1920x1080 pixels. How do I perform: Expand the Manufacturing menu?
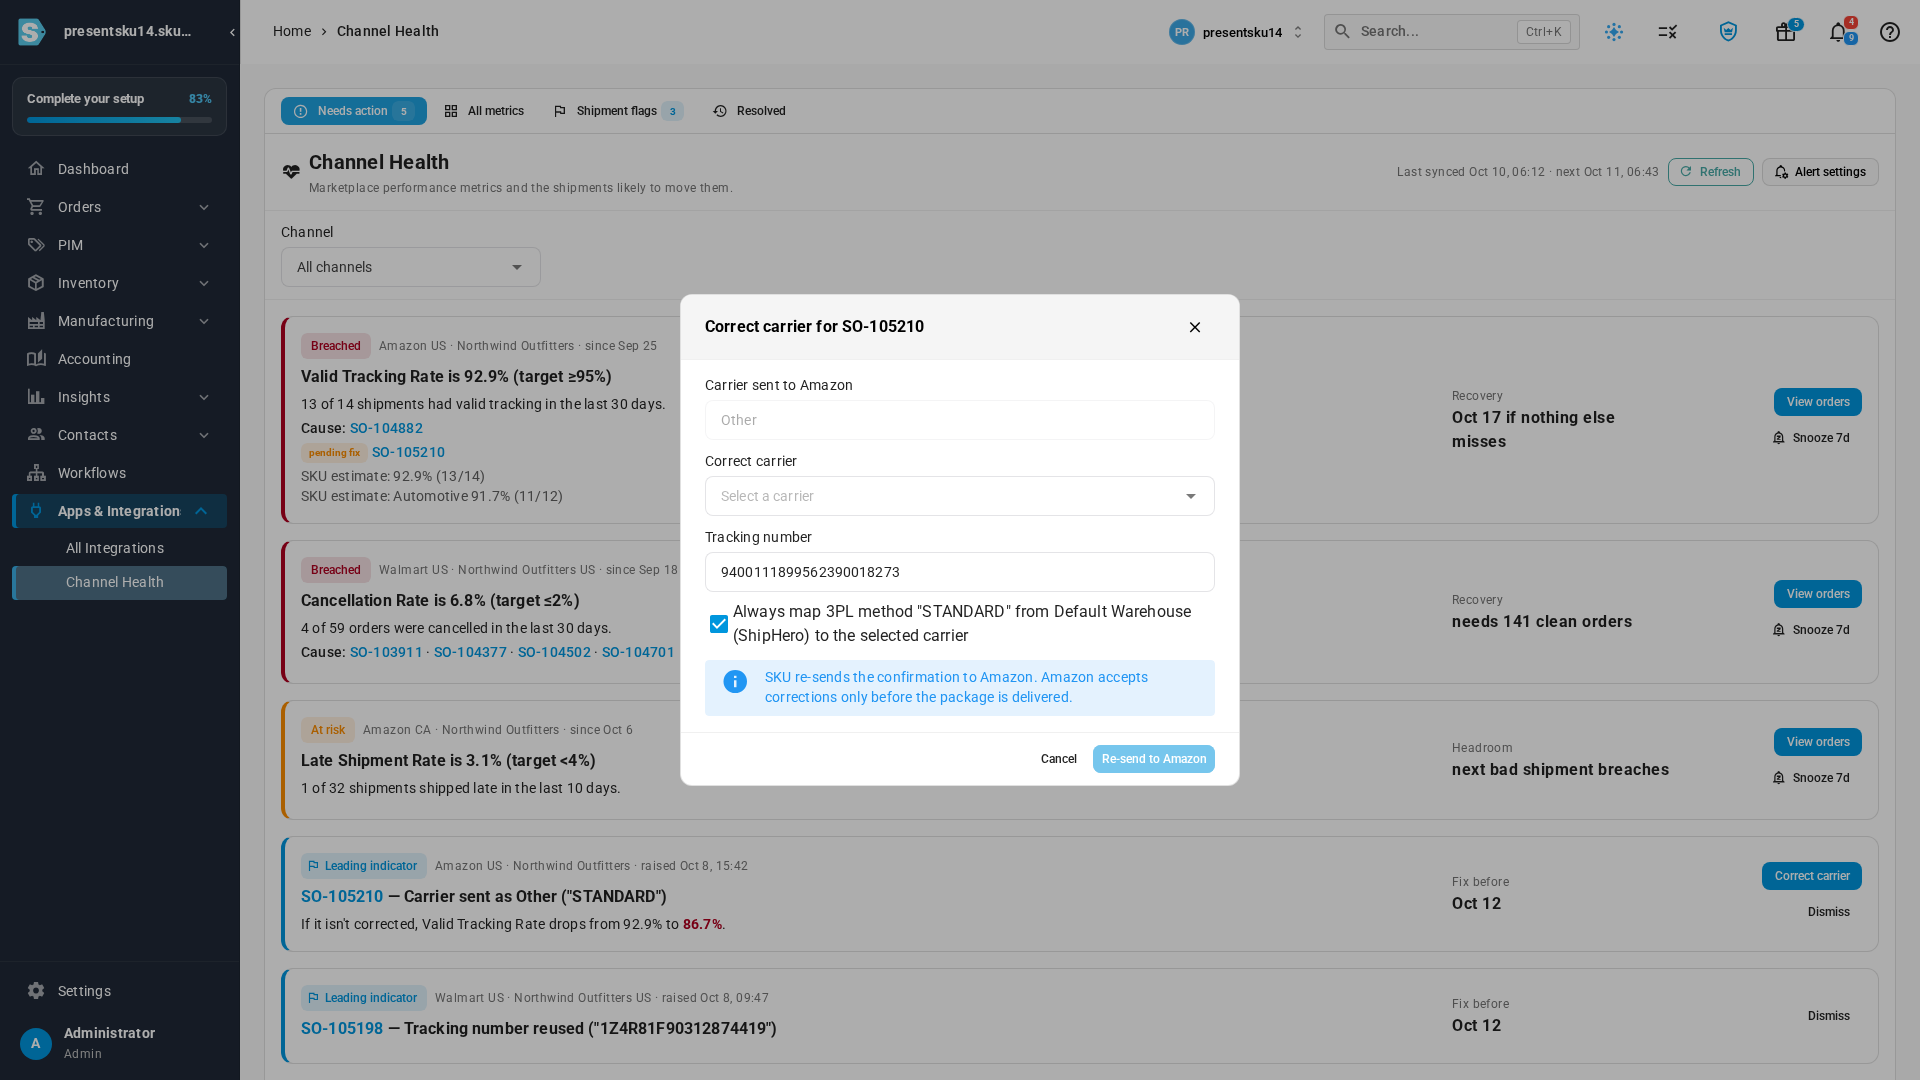tap(119, 321)
